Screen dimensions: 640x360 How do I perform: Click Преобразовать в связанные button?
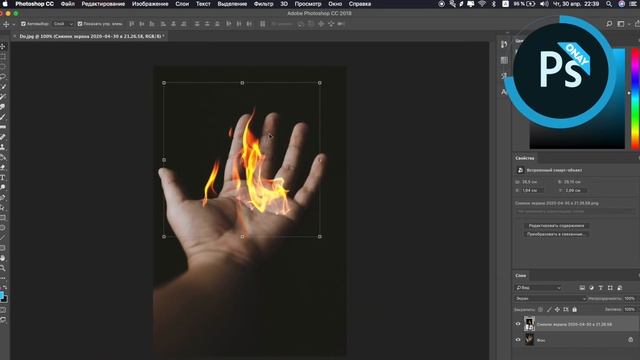(x=556, y=234)
